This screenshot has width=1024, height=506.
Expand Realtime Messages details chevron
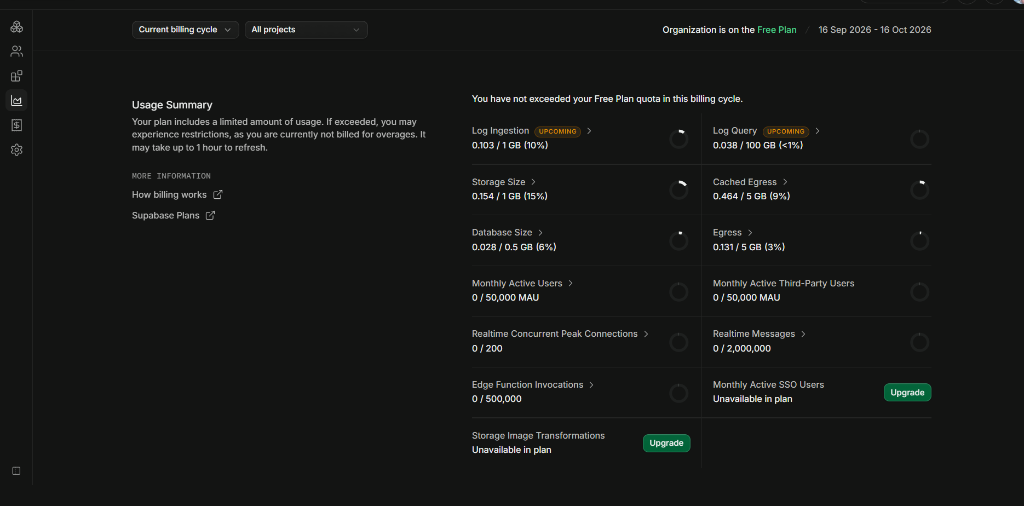pyautogui.click(x=803, y=334)
